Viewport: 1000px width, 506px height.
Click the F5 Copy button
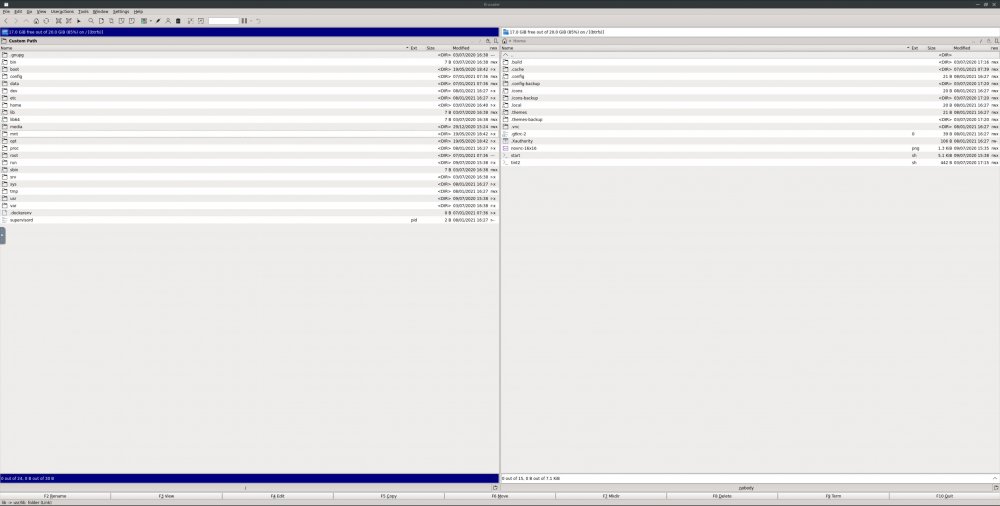388,496
